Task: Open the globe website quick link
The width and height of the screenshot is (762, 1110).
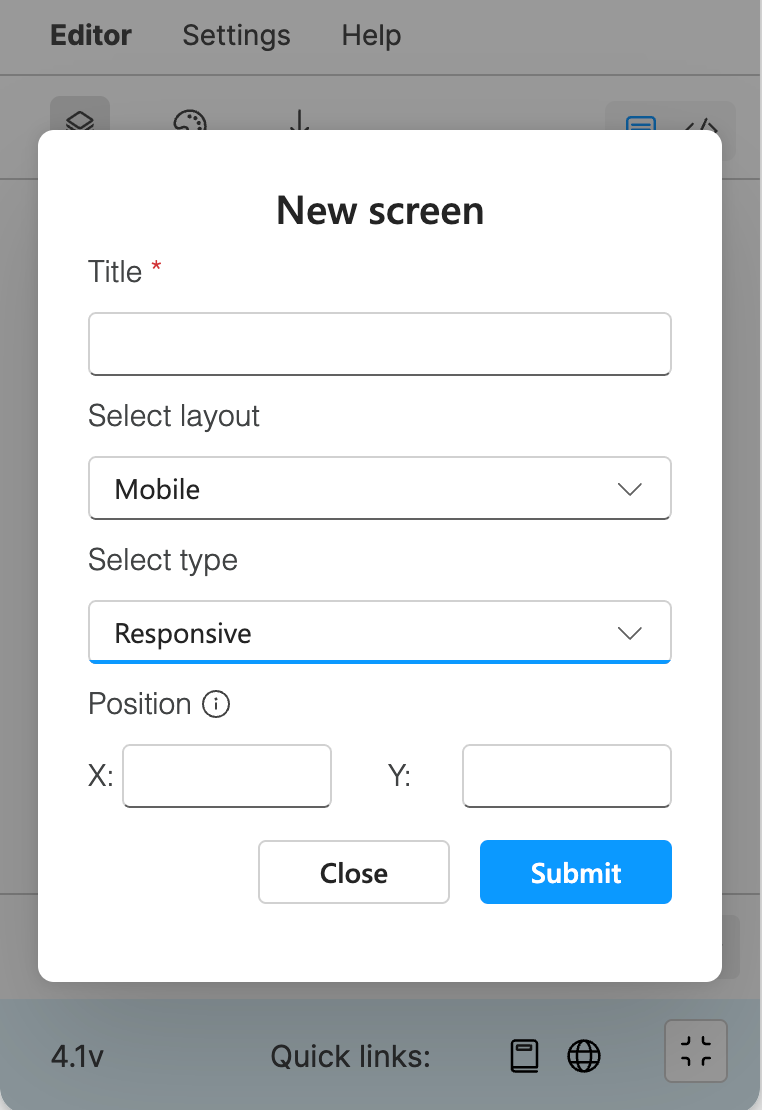Action: coord(584,1056)
